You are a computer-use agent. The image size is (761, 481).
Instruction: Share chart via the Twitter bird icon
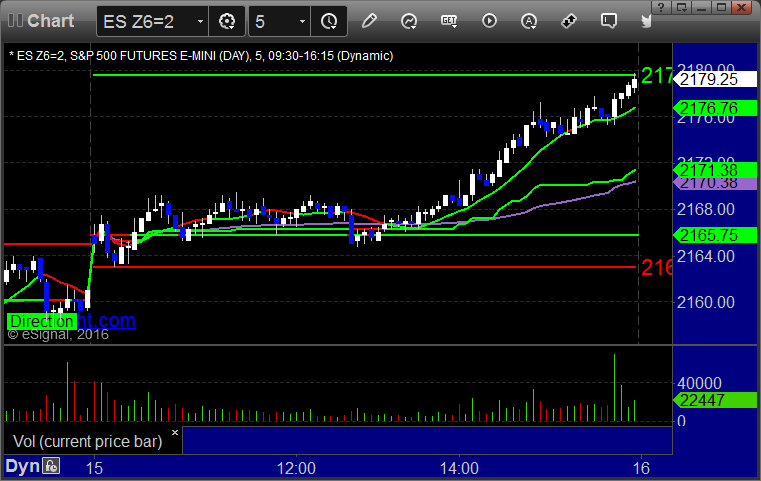click(646, 21)
